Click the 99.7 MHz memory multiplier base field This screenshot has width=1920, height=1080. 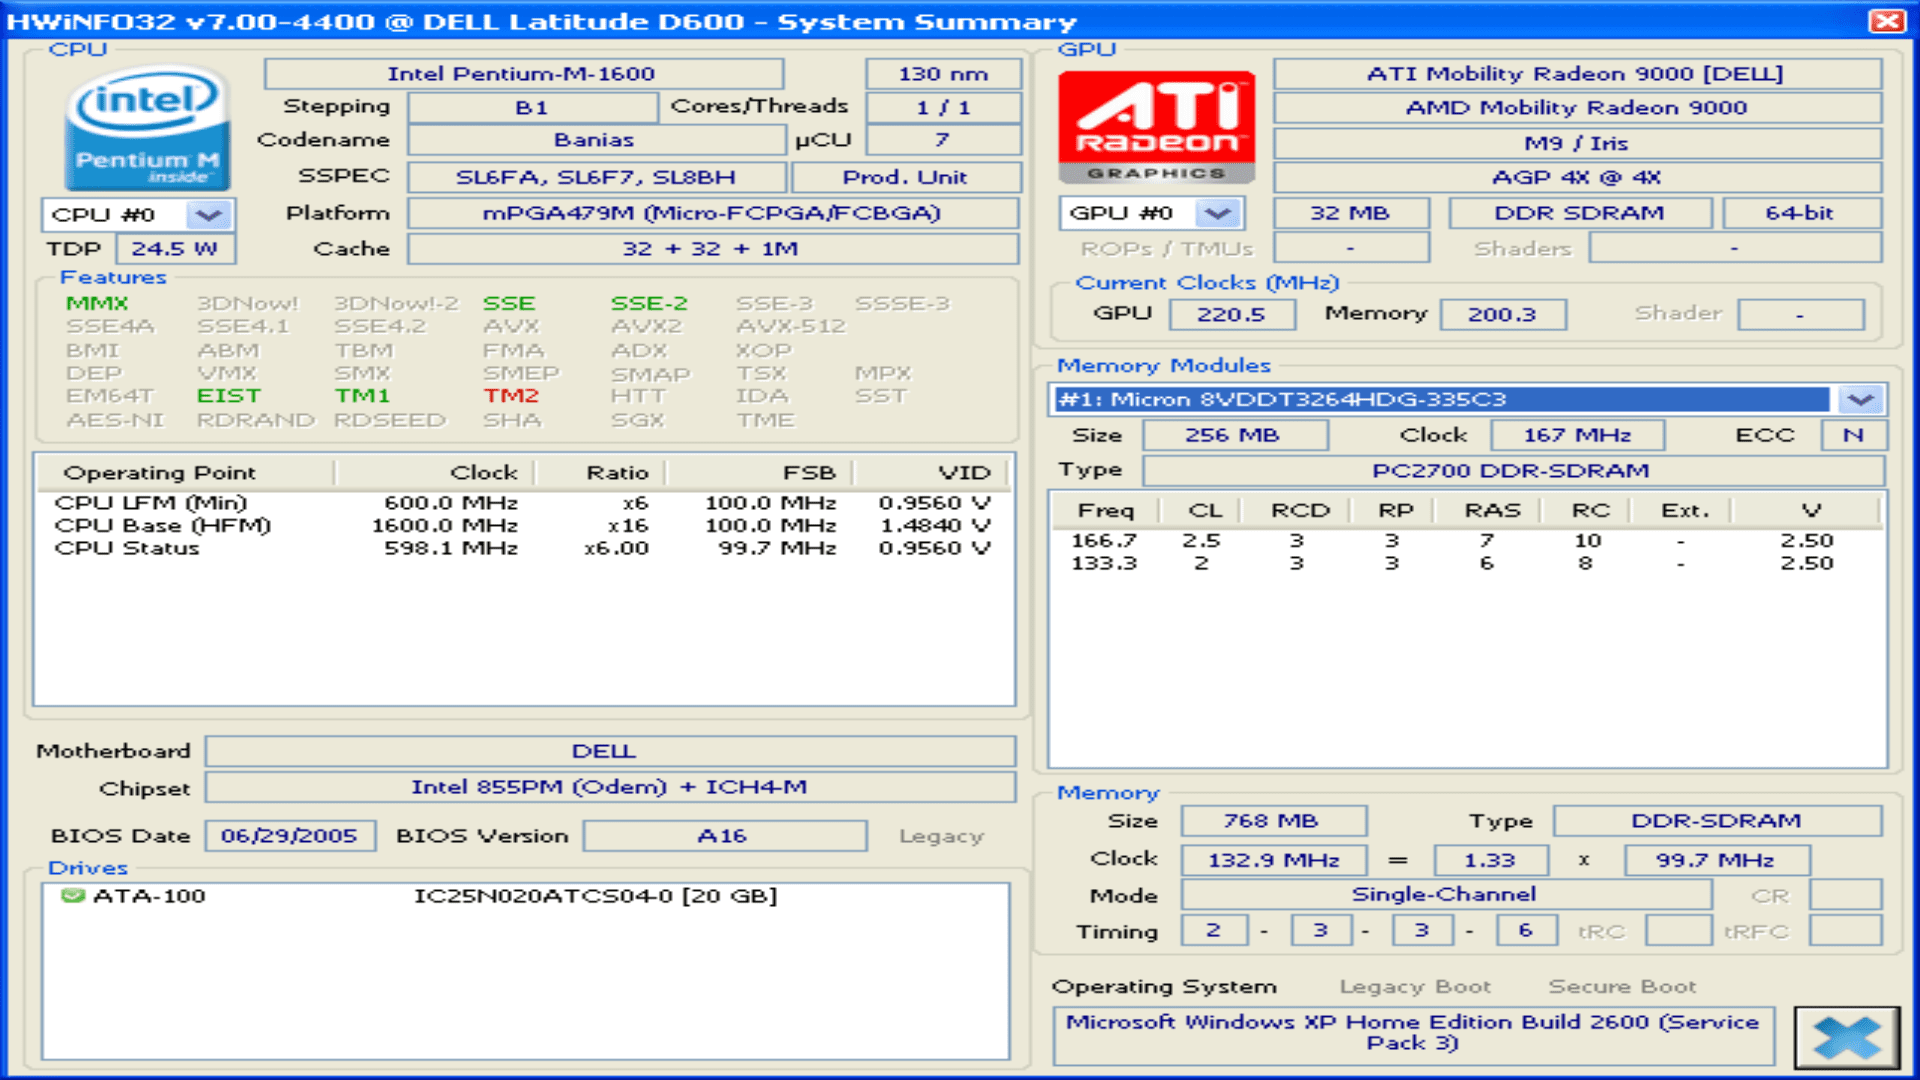[1716, 860]
